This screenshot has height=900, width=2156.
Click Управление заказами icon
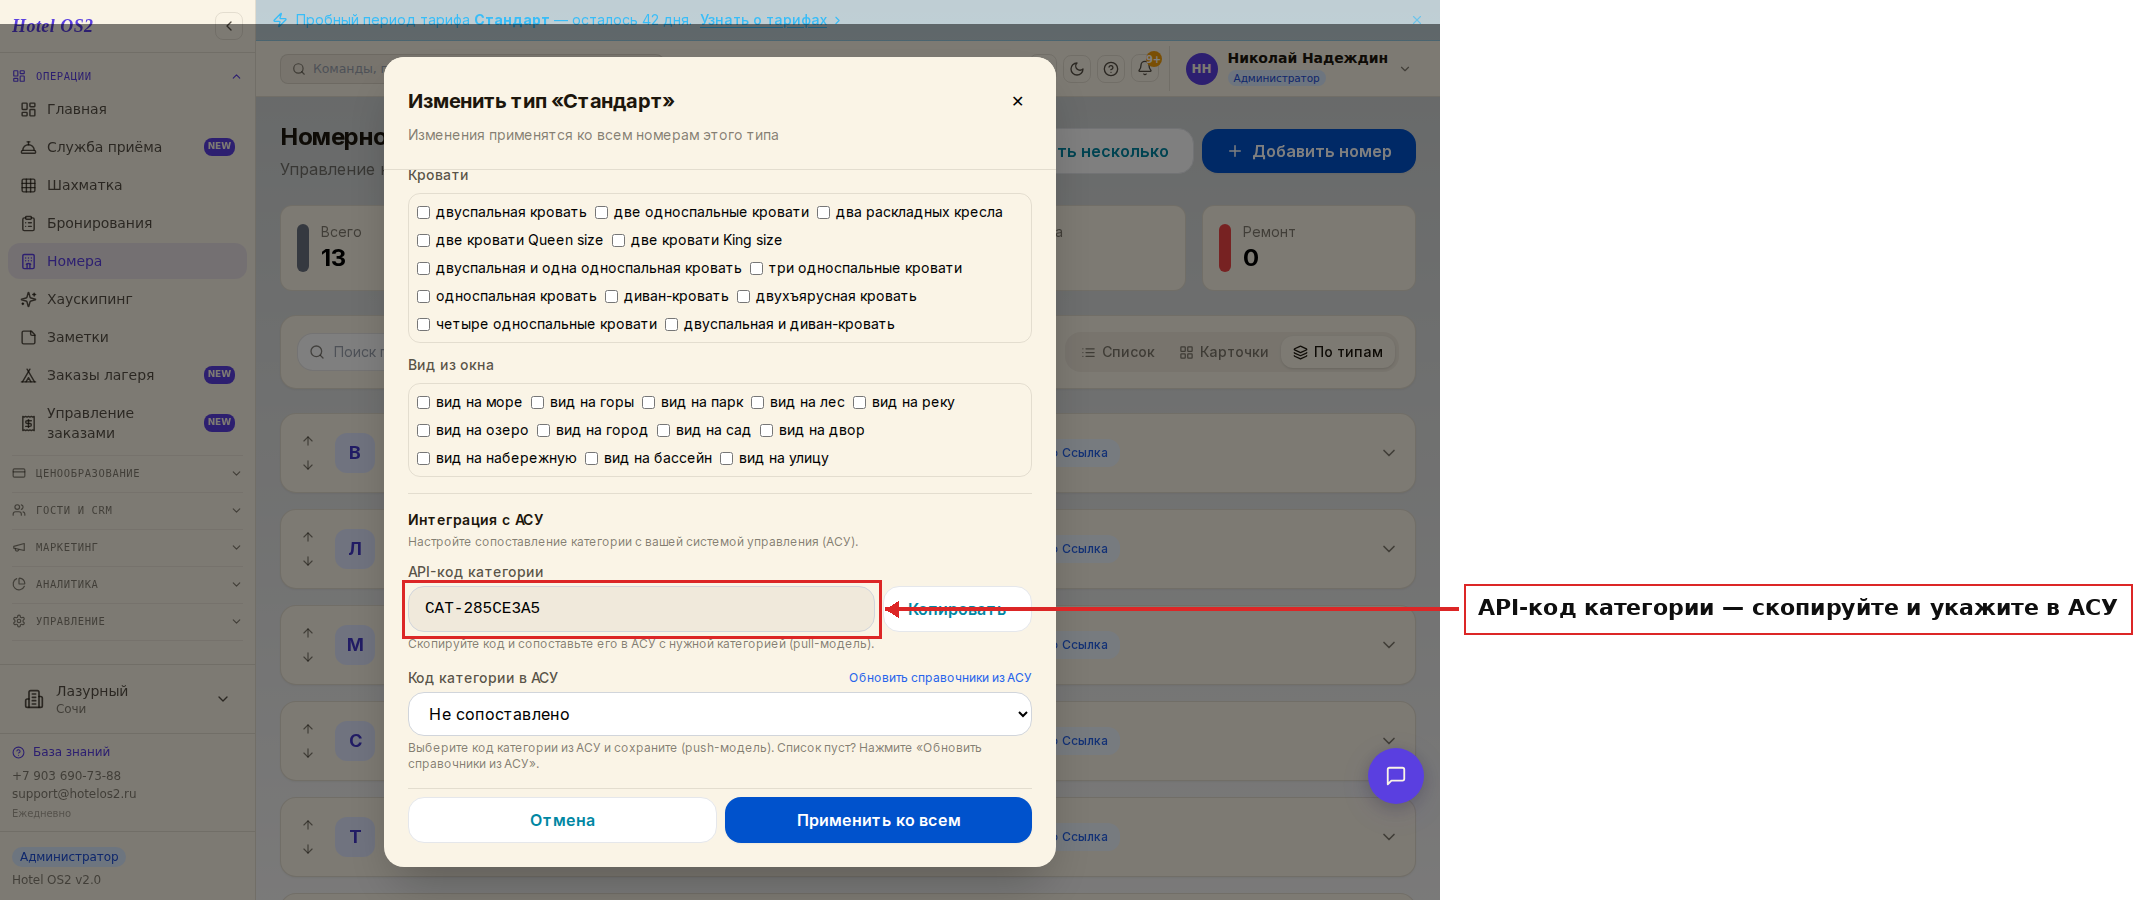point(29,423)
